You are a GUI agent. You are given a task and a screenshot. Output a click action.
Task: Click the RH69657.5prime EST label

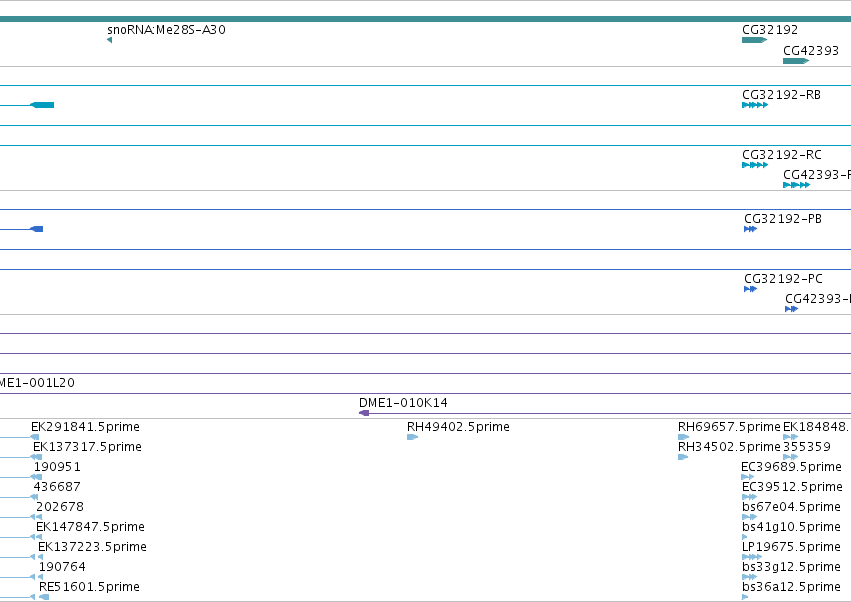click(x=729, y=427)
